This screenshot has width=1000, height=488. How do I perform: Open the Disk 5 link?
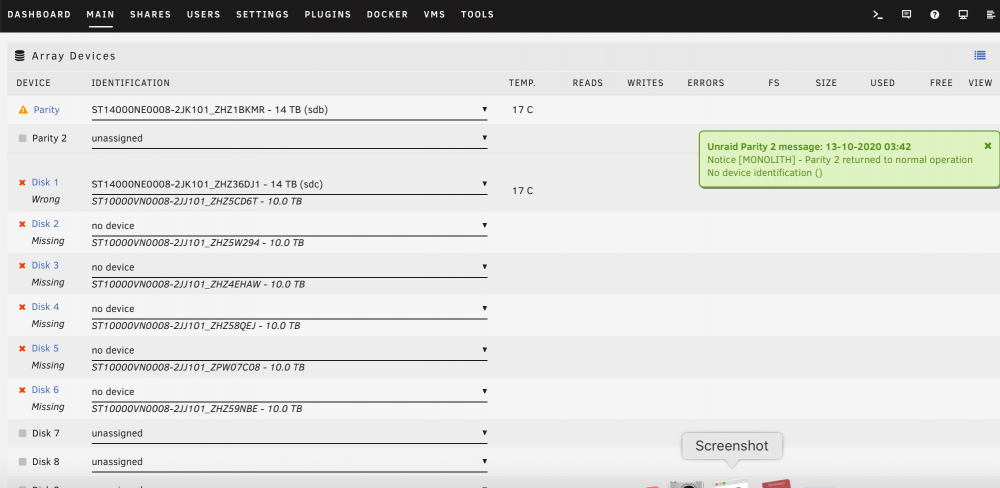pyautogui.click(x=45, y=348)
